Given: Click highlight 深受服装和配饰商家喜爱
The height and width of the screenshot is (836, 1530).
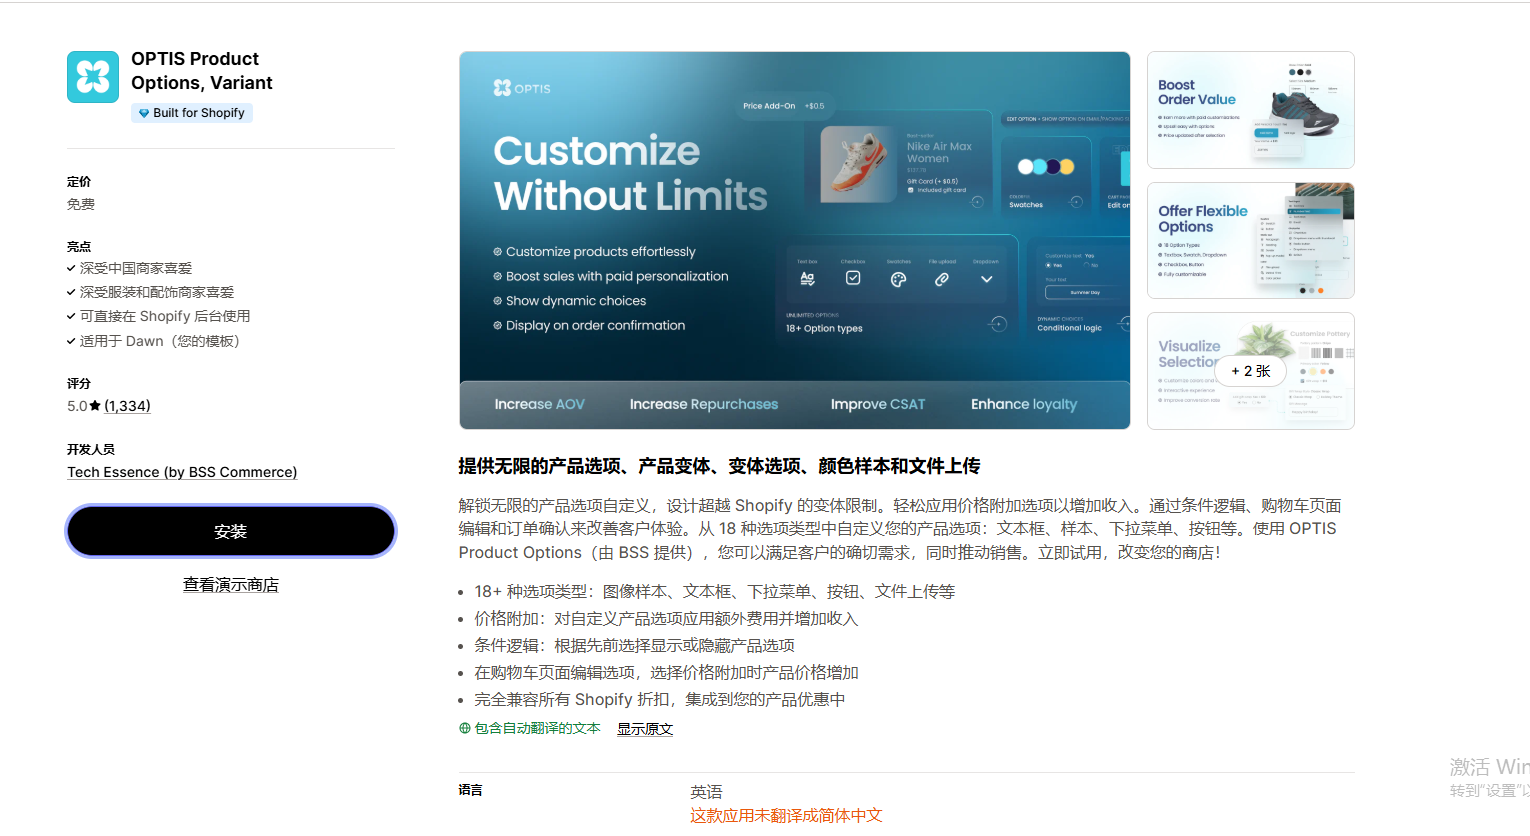Looking at the screenshot, I should [157, 292].
